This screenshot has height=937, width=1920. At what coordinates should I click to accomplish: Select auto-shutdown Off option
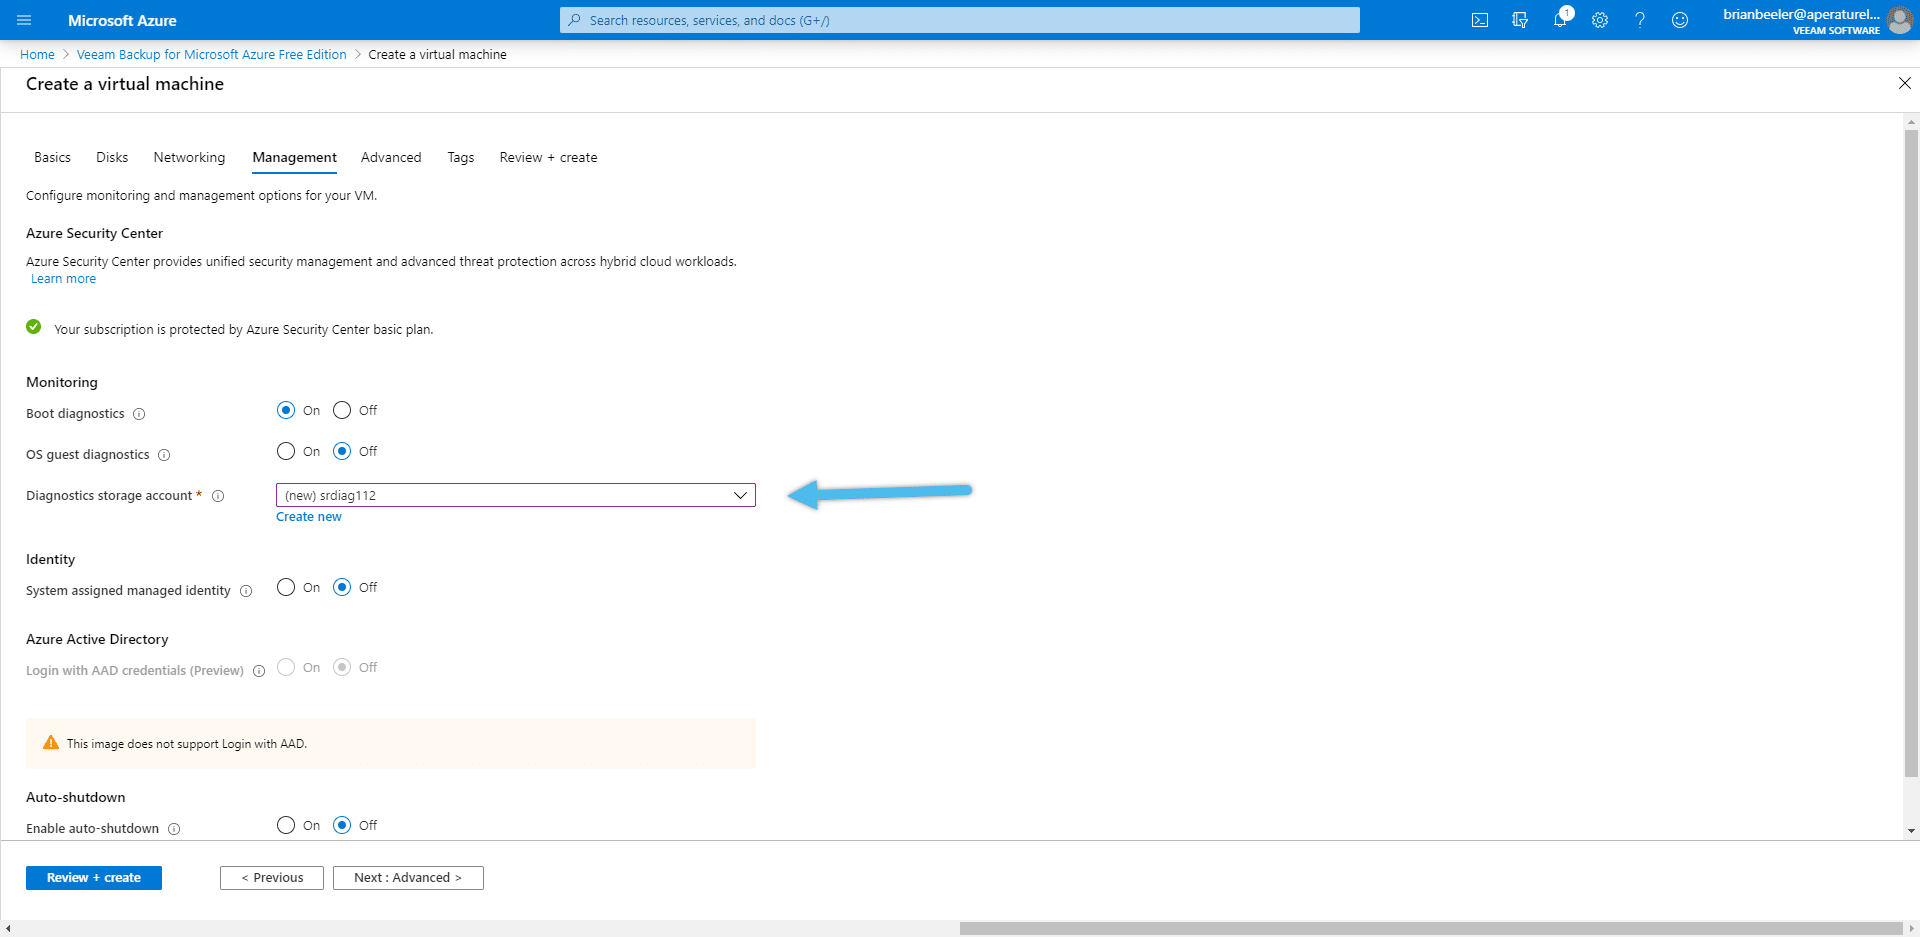(342, 825)
